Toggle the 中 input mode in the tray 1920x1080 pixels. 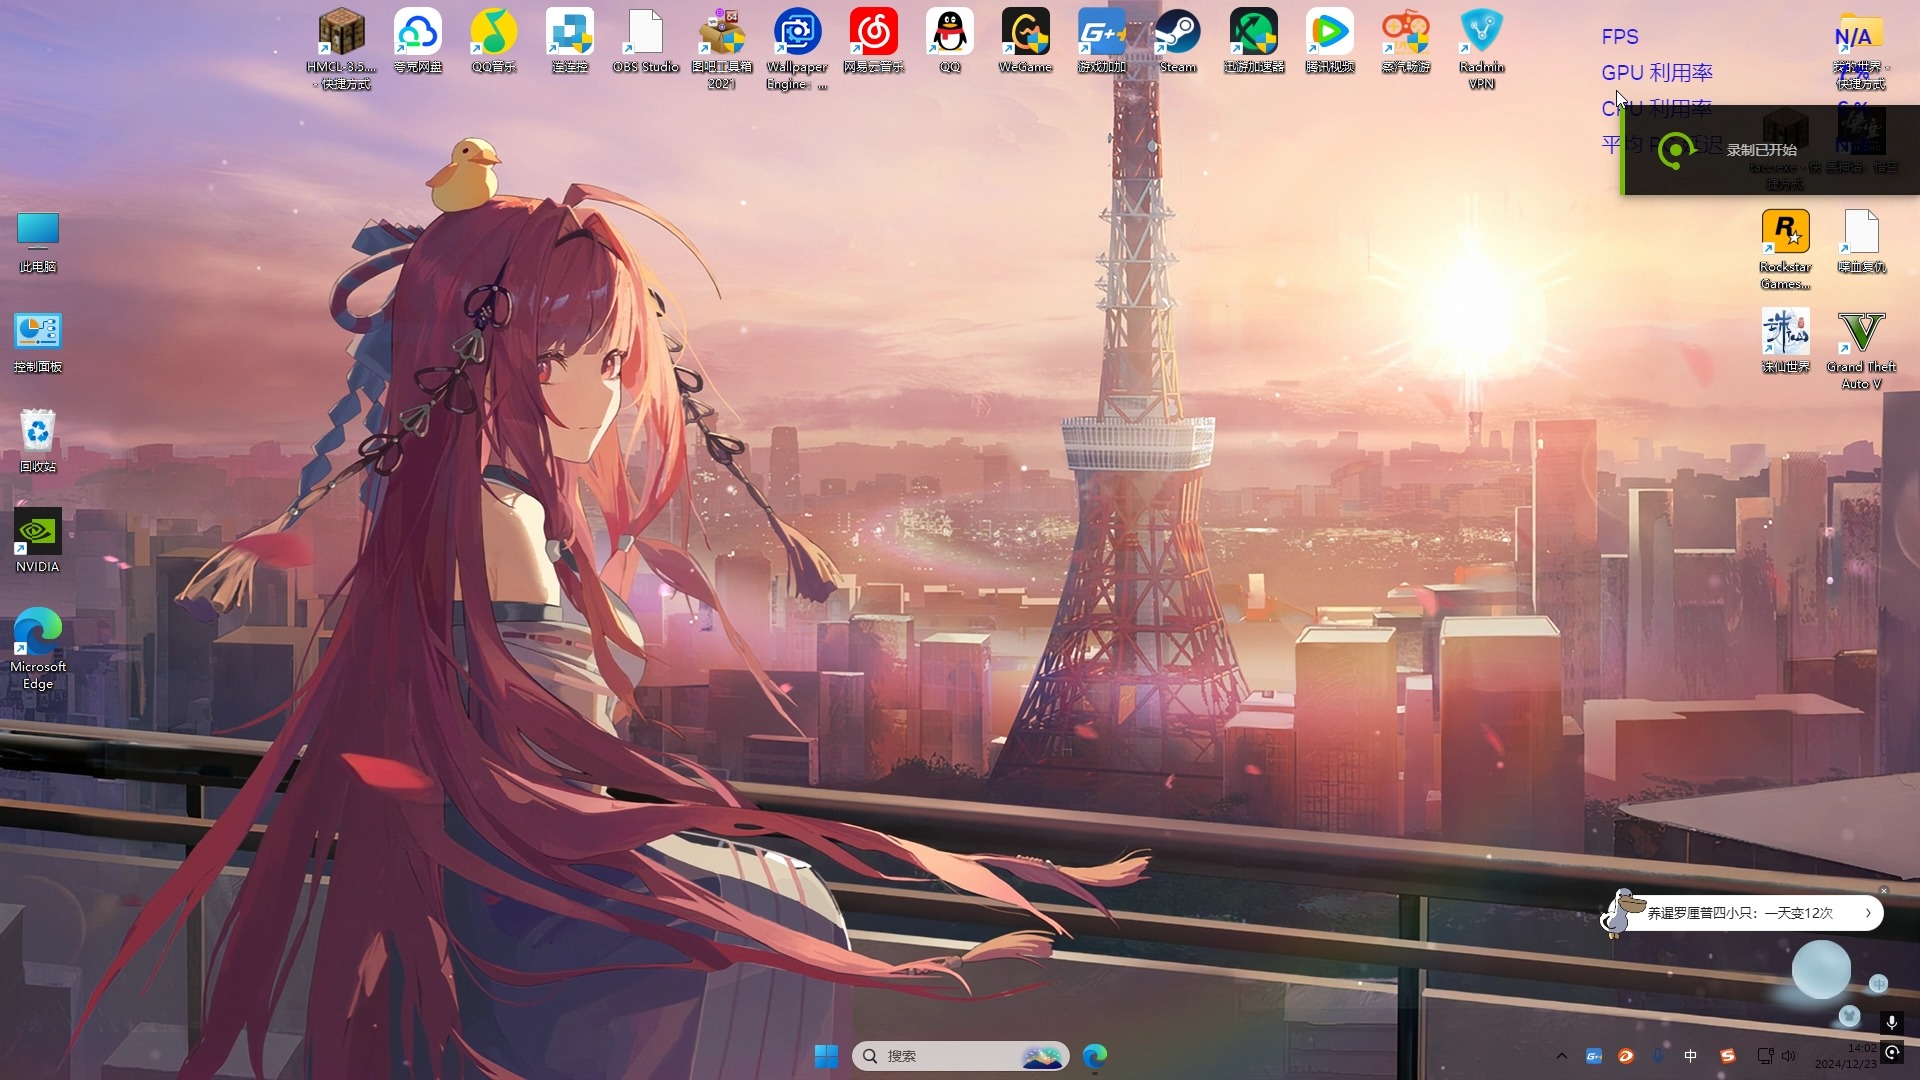(x=1690, y=1056)
